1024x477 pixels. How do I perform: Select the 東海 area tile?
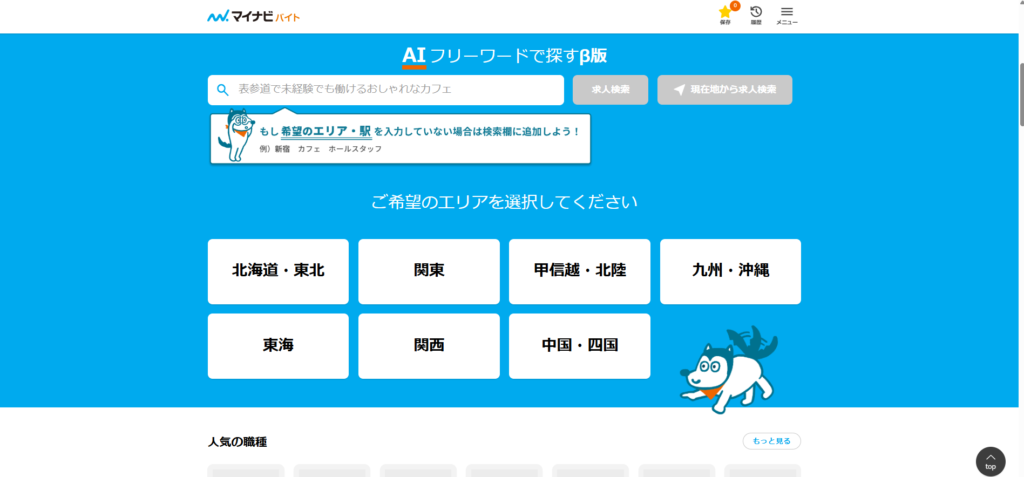click(278, 346)
